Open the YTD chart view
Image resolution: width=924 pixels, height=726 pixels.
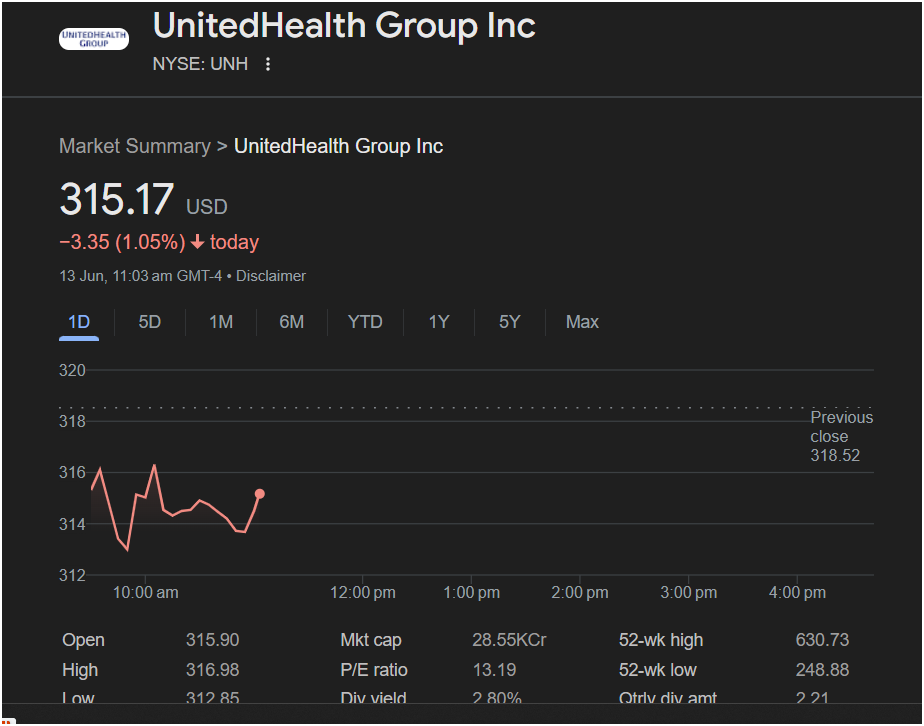[x=365, y=322]
